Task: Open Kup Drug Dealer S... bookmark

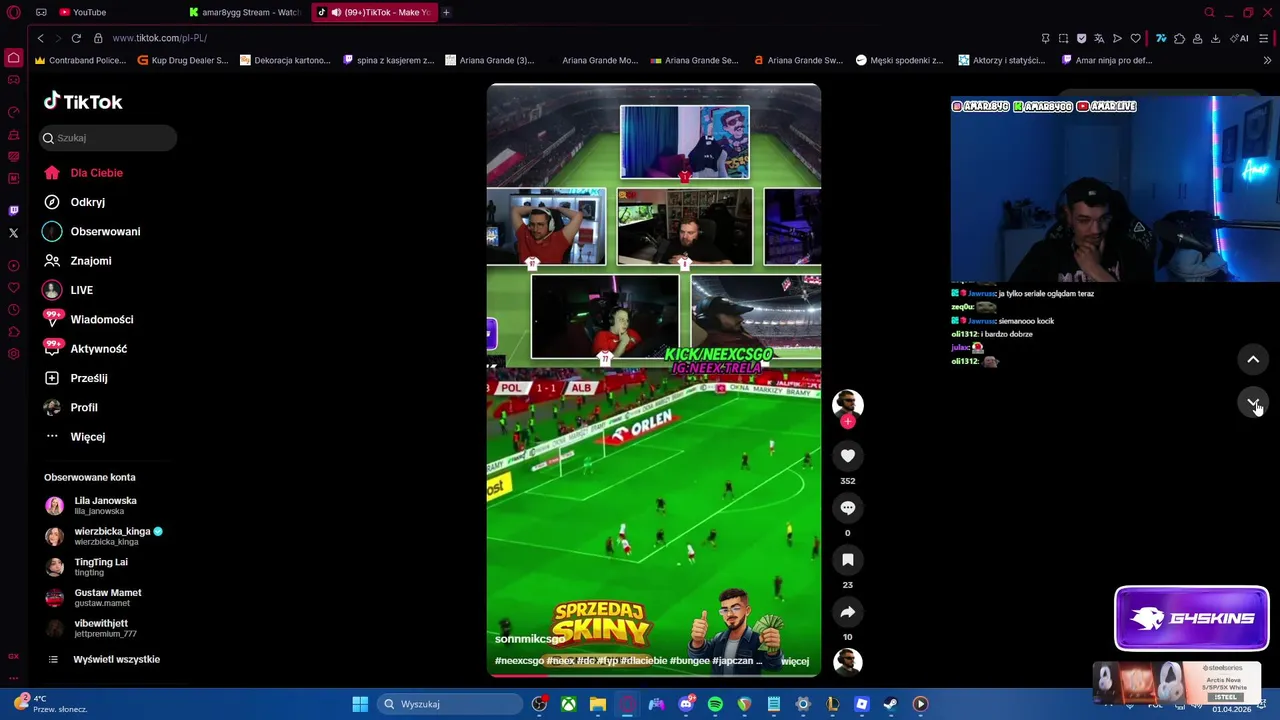Action: 183,60
